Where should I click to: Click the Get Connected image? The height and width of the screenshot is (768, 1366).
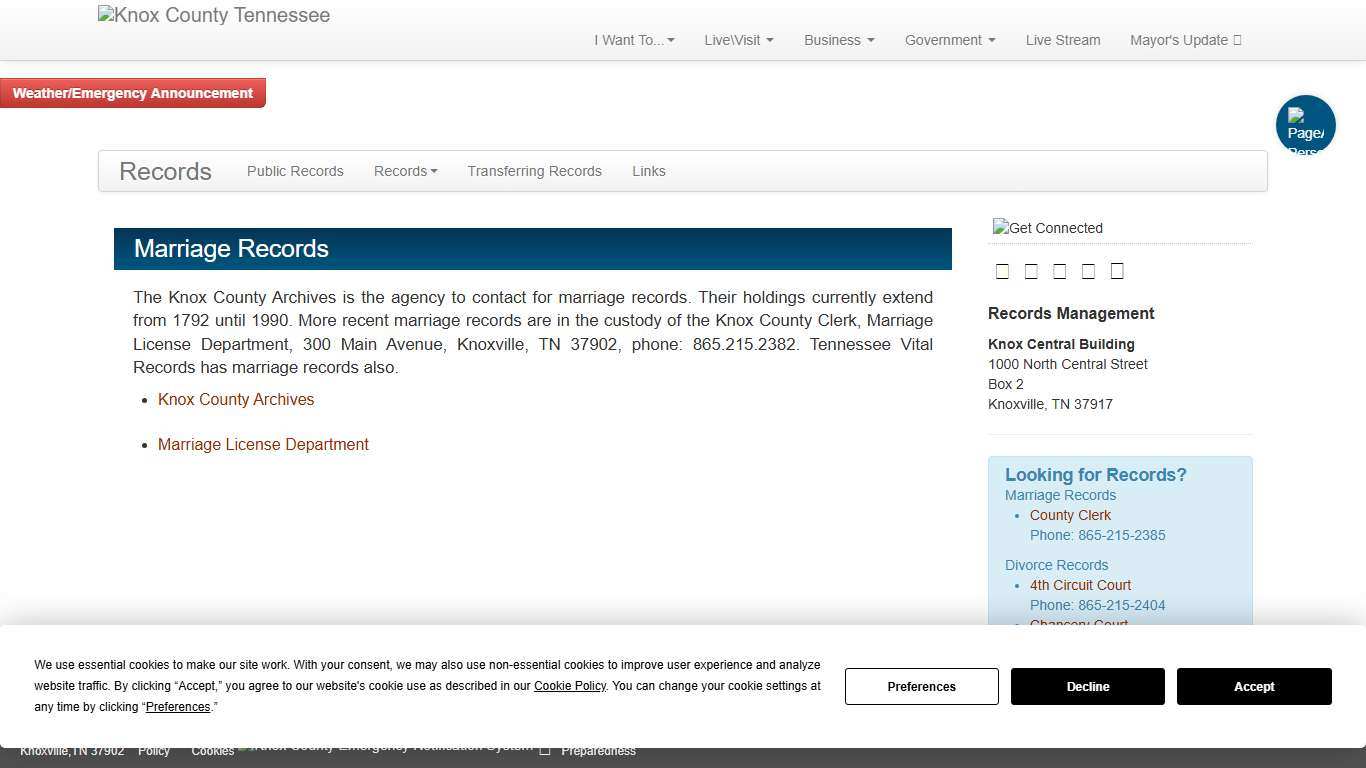(x=1047, y=228)
